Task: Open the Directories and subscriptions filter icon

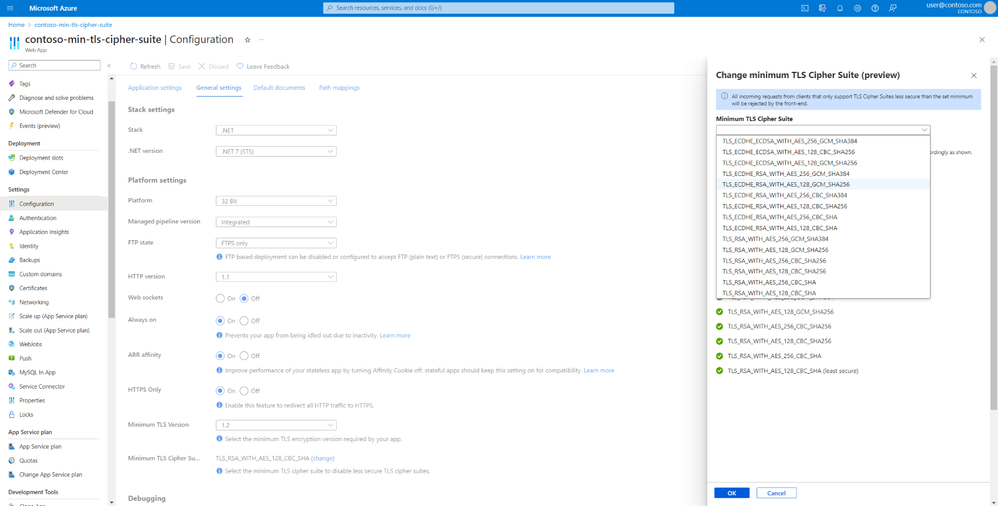Action: [822, 8]
